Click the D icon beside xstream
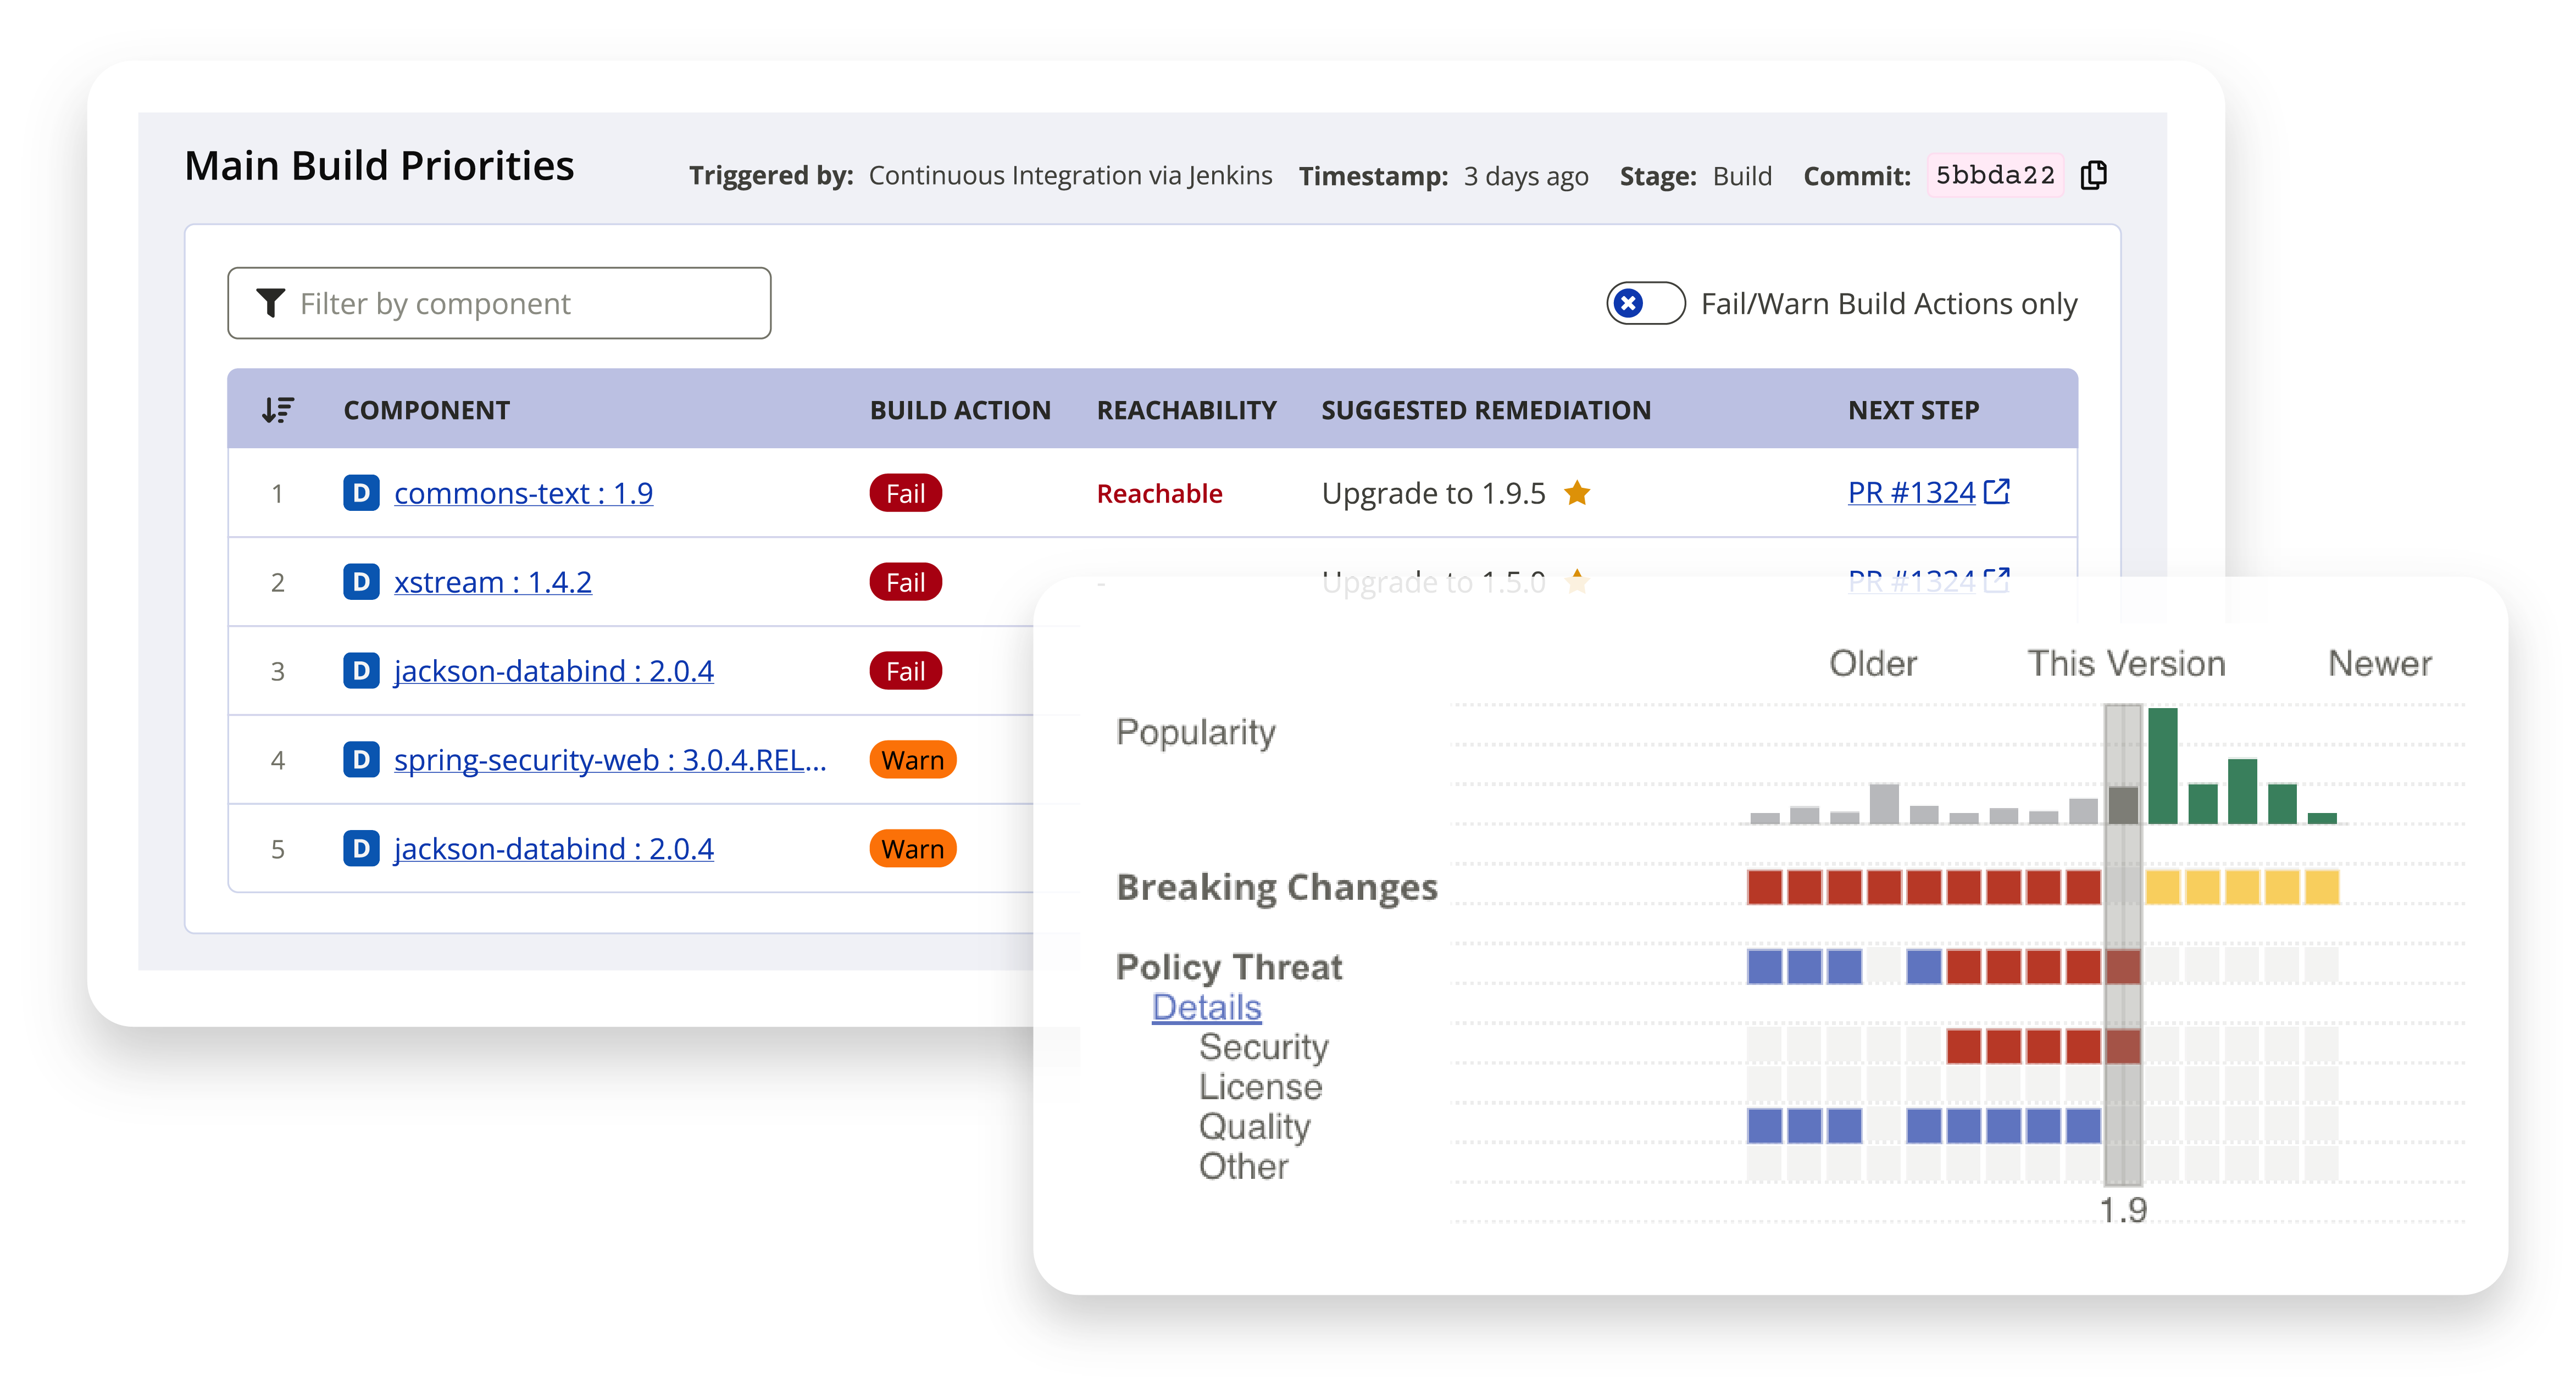Viewport: 2576px width, 1392px height. coord(361,582)
